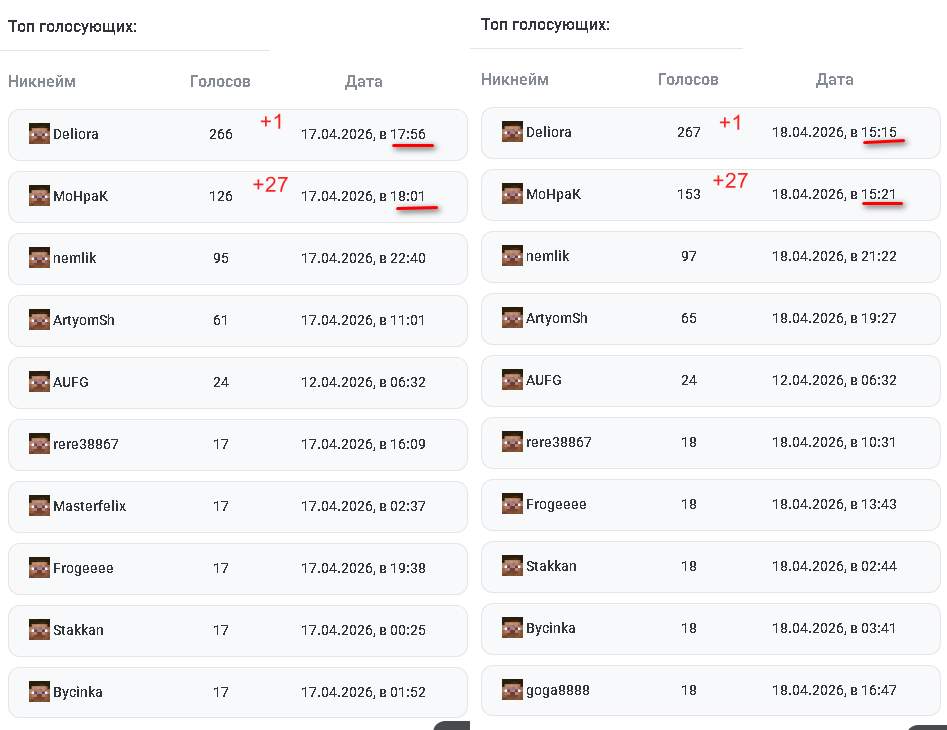The image size is (947, 730).
Task: Click Frogeeee's avatar beside the 19:38 entry
Action: click(39, 568)
